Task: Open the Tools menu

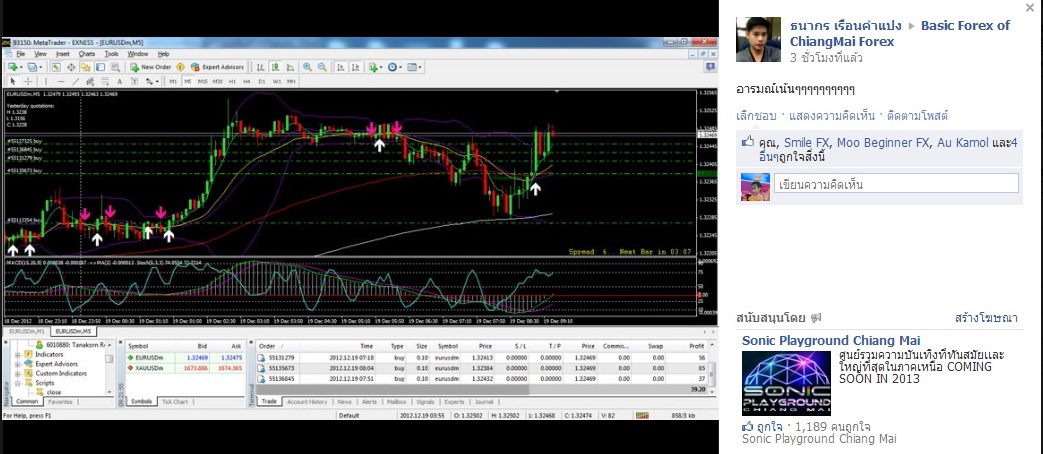Action: [111, 54]
